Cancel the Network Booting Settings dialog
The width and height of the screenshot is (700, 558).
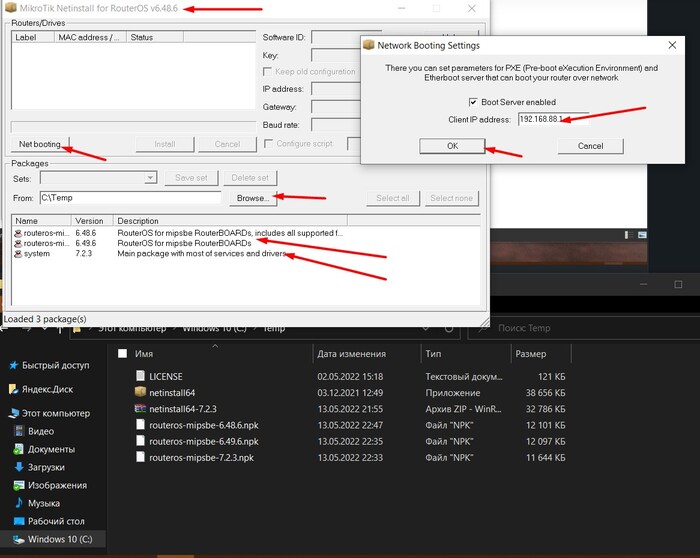point(590,146)
